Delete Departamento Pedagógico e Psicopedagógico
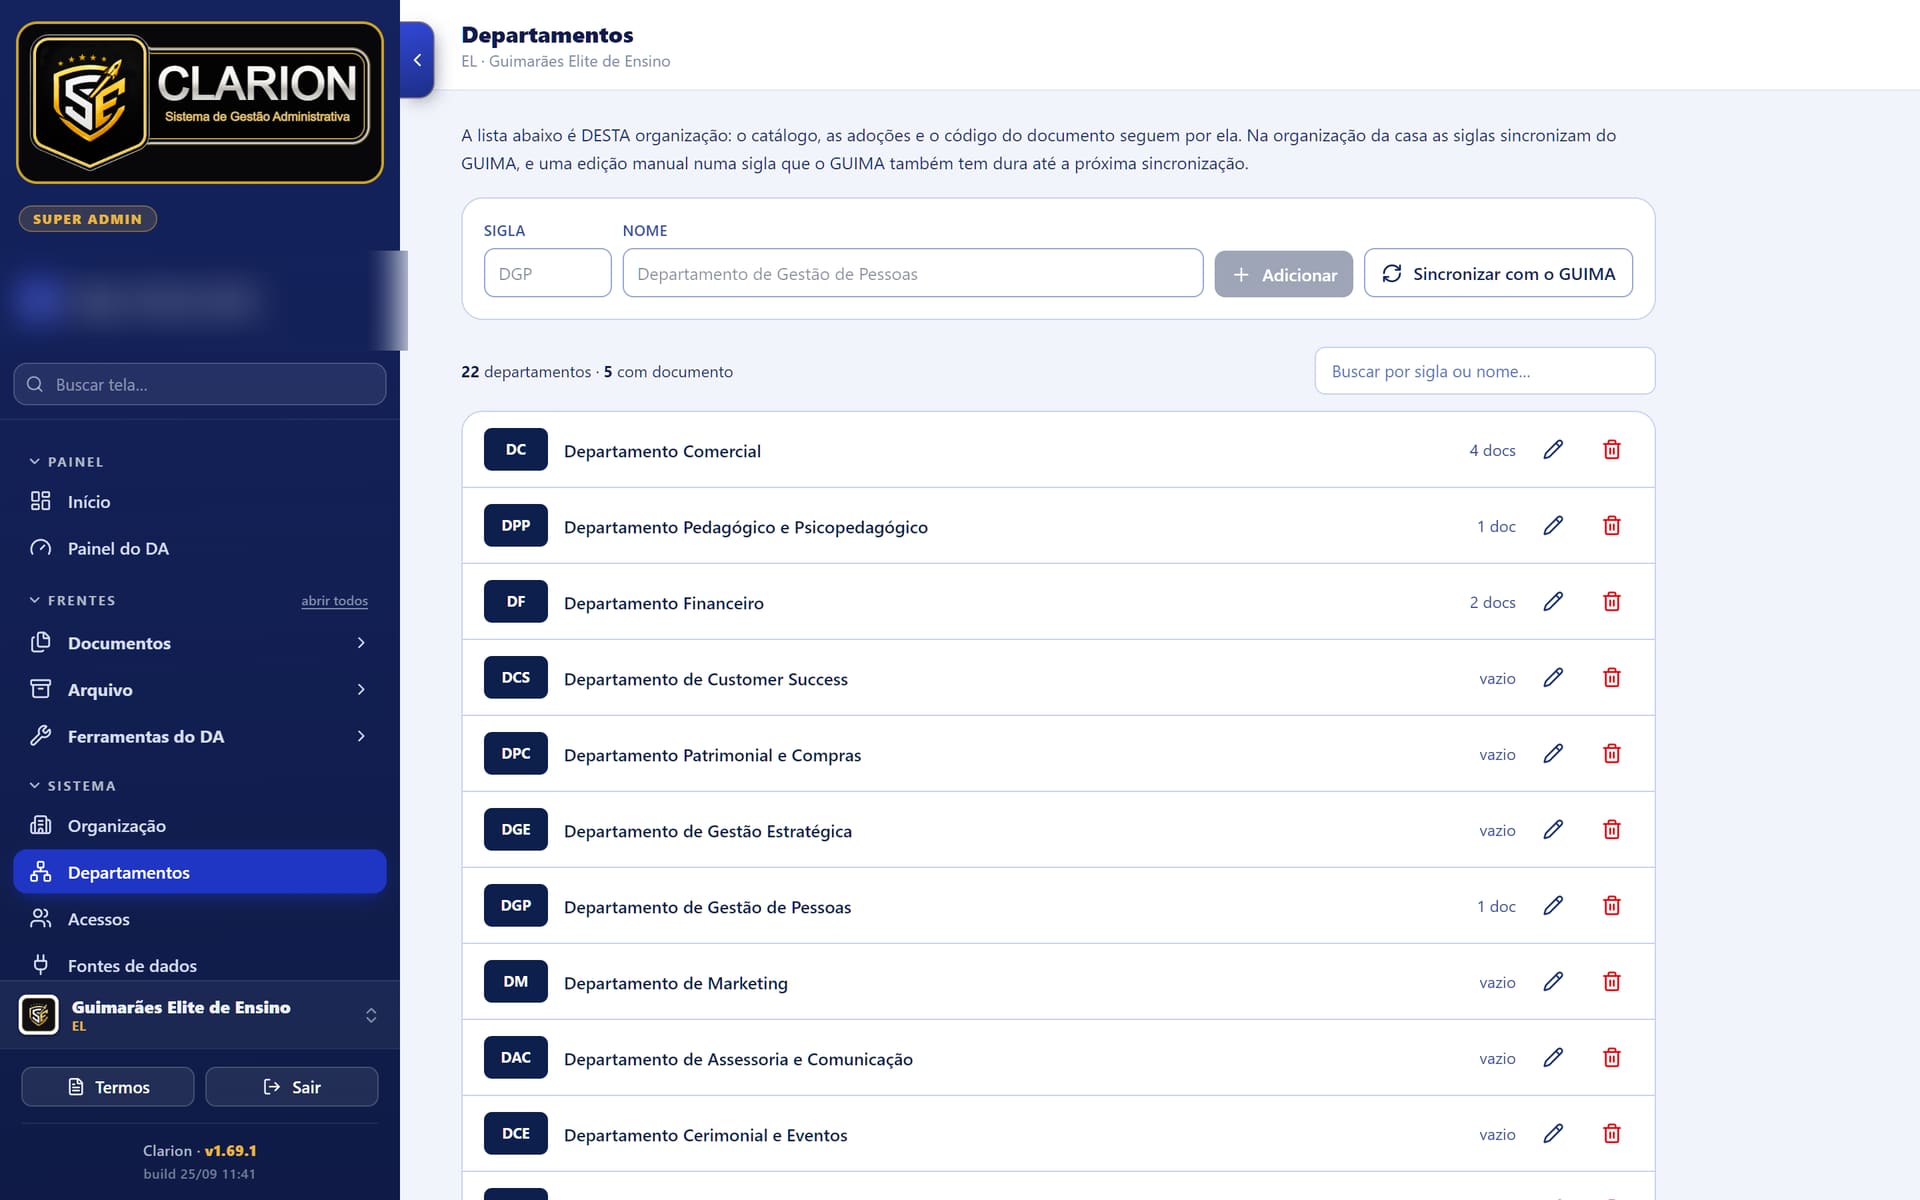The image size is (1920, 1200). (x=1612, y=526)
